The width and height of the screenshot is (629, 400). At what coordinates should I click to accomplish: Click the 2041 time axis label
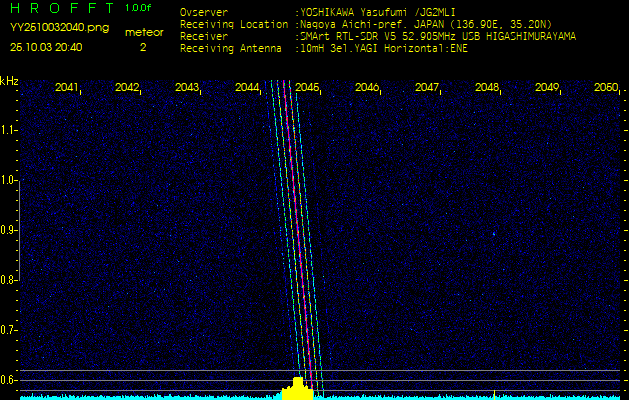point(67,88)
